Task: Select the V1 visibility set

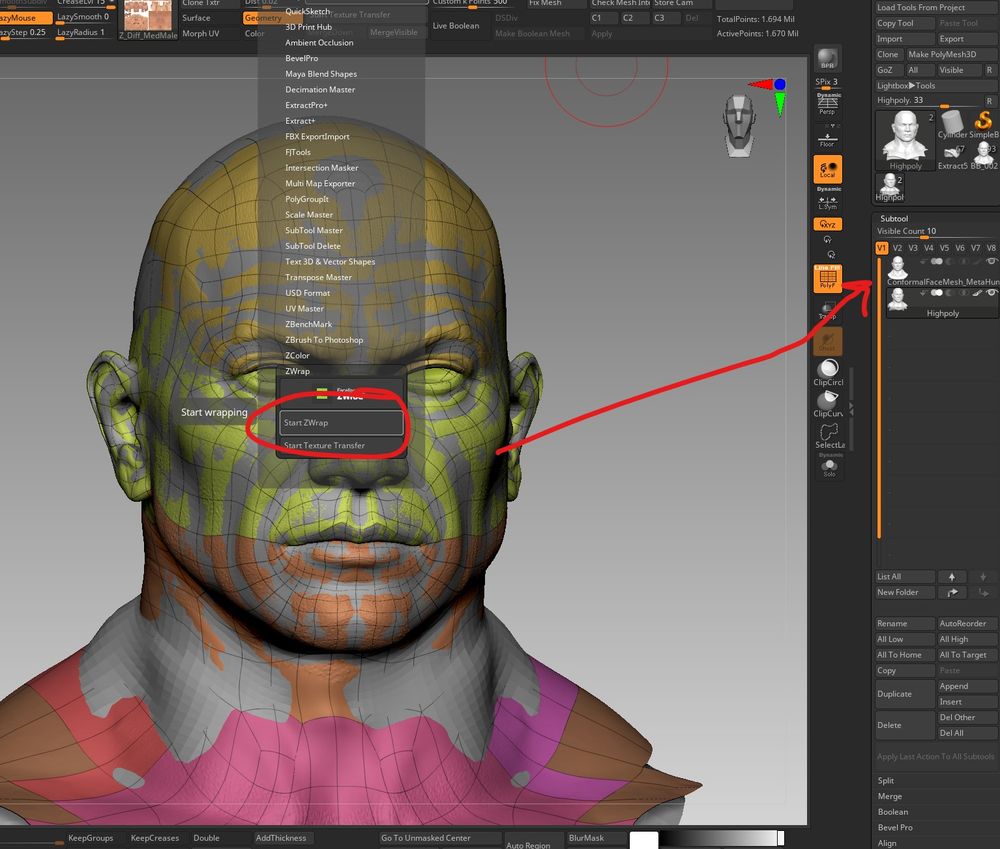Action: pyautogui.click(x=881, y=248)
